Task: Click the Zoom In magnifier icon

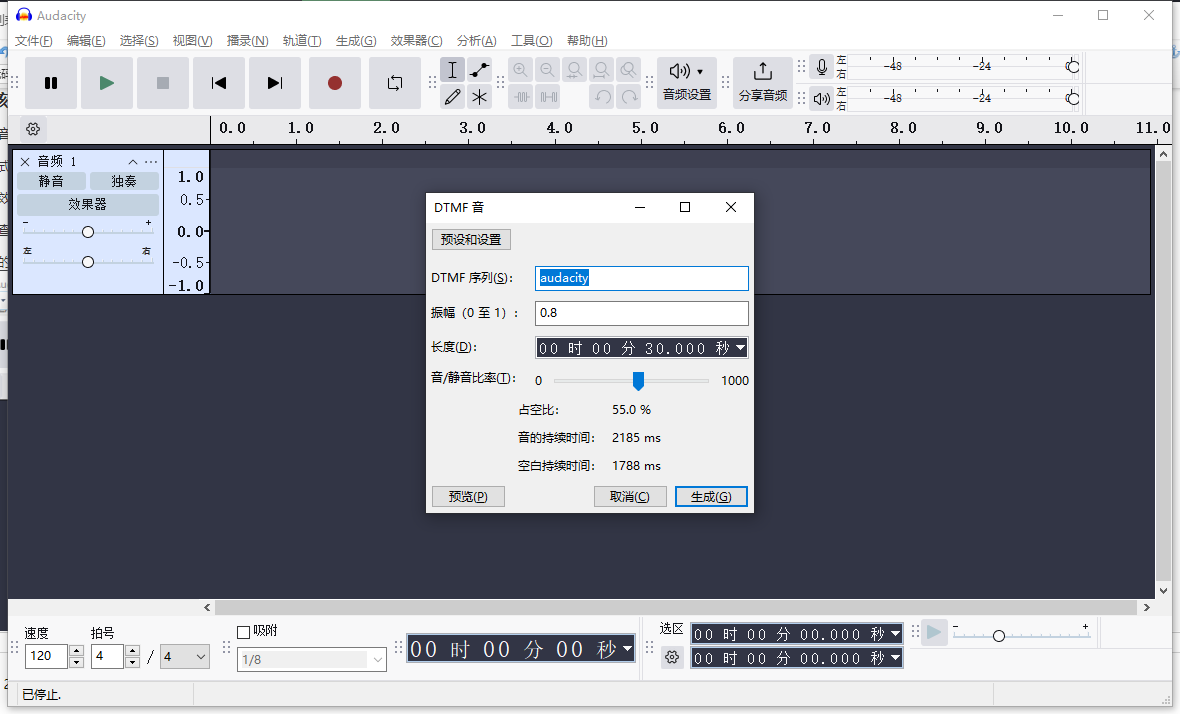Action: [521, 70]
